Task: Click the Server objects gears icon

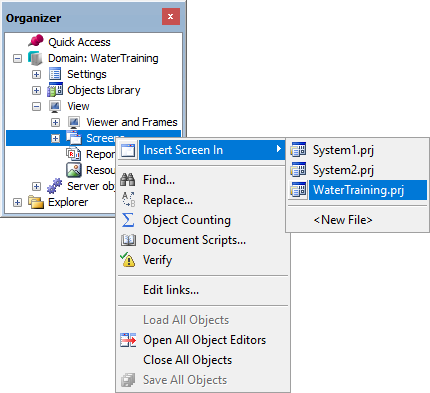Action: [55, 186]
